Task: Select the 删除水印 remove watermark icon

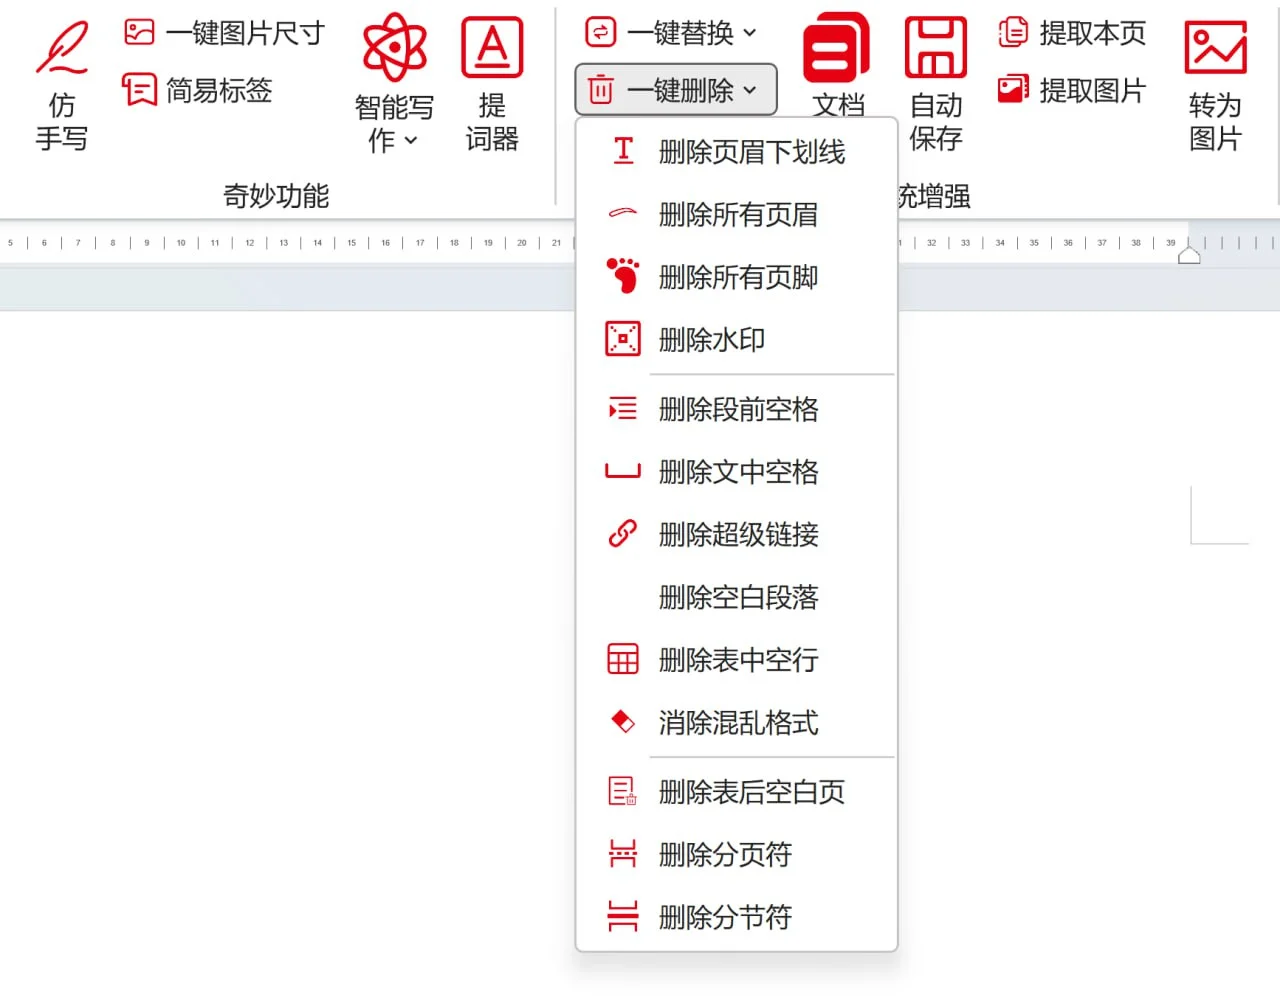Action: coord(622,339)
